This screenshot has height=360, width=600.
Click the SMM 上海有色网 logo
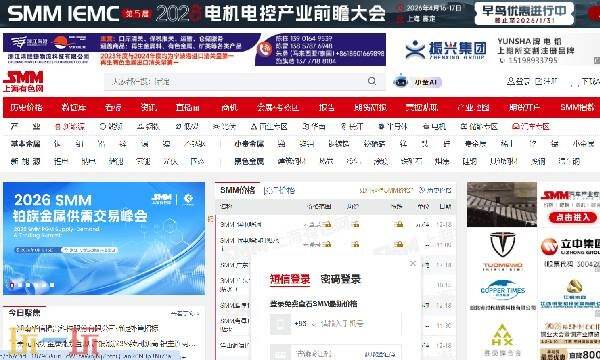pos(23,81)
